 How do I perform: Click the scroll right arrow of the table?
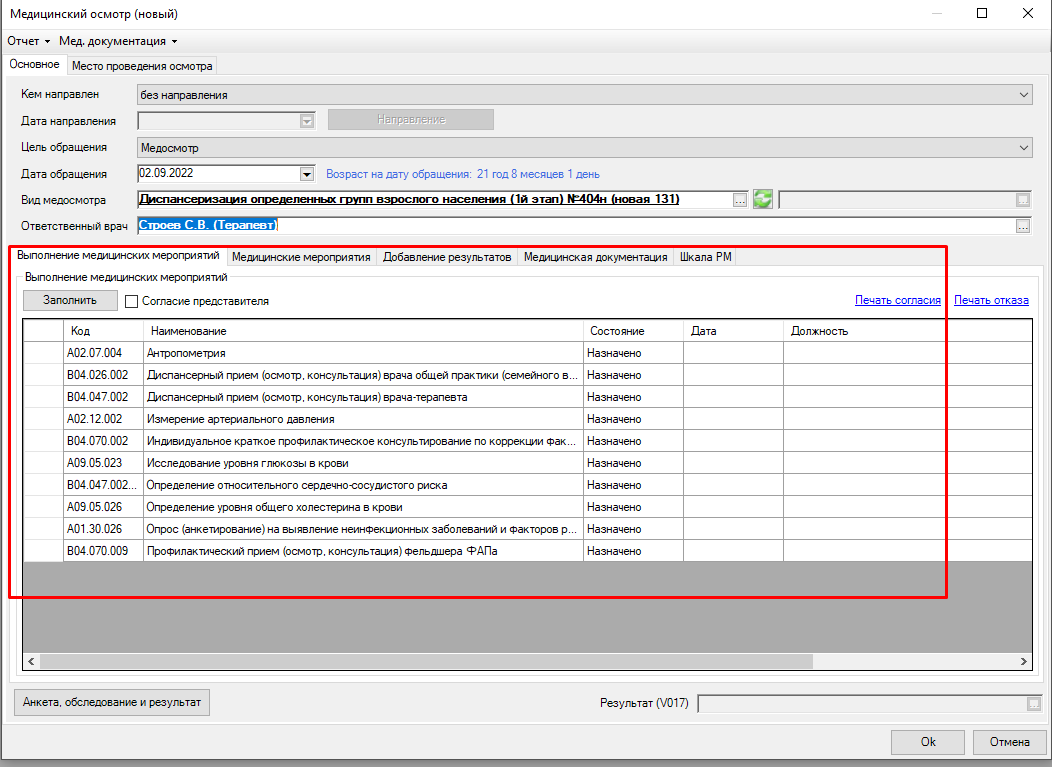pyautogui.click(x=1024, y=661)
